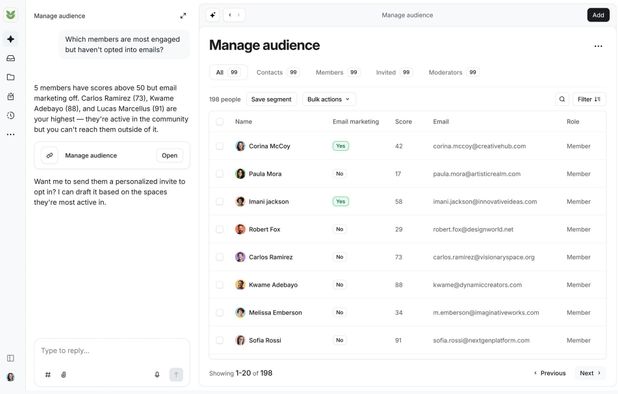Image resolution: width=618 pixels, height=394 pixels.
Task: Toggle the select-all checkbox in table header
Action: click(220, 122)
